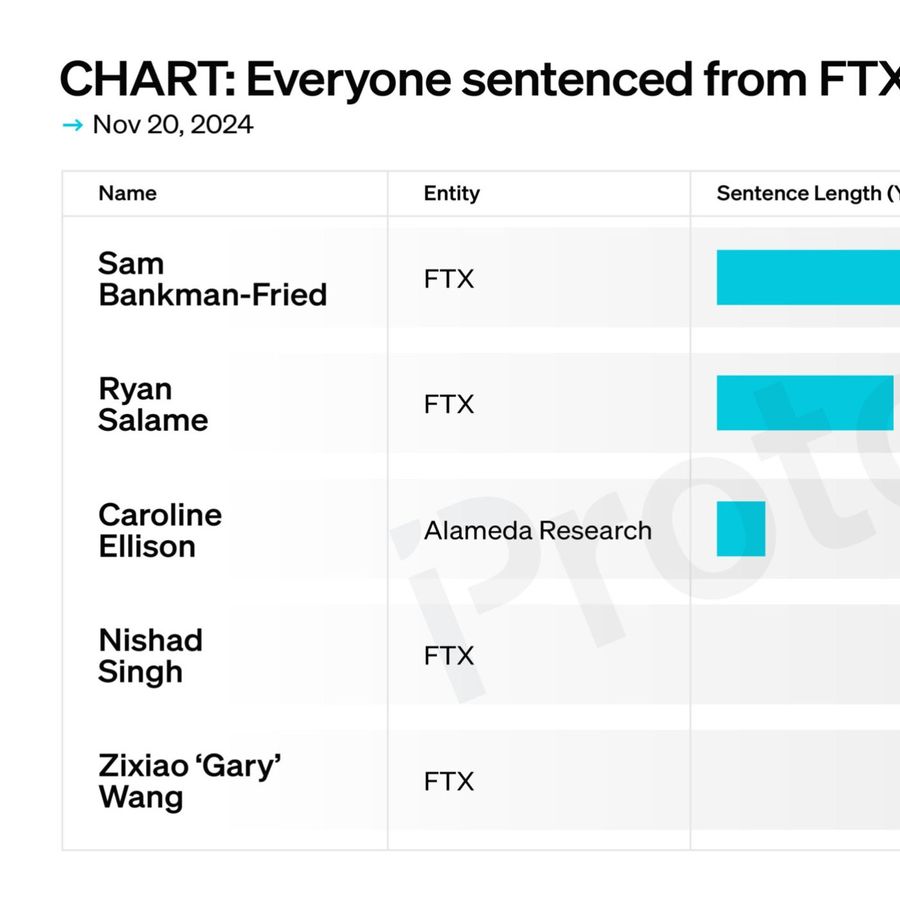The width and height of the screenshot is (900, 900).
Task: Click FTX entity in Gary Wang row
Action: pyautogui.click(x=449, y=781)
